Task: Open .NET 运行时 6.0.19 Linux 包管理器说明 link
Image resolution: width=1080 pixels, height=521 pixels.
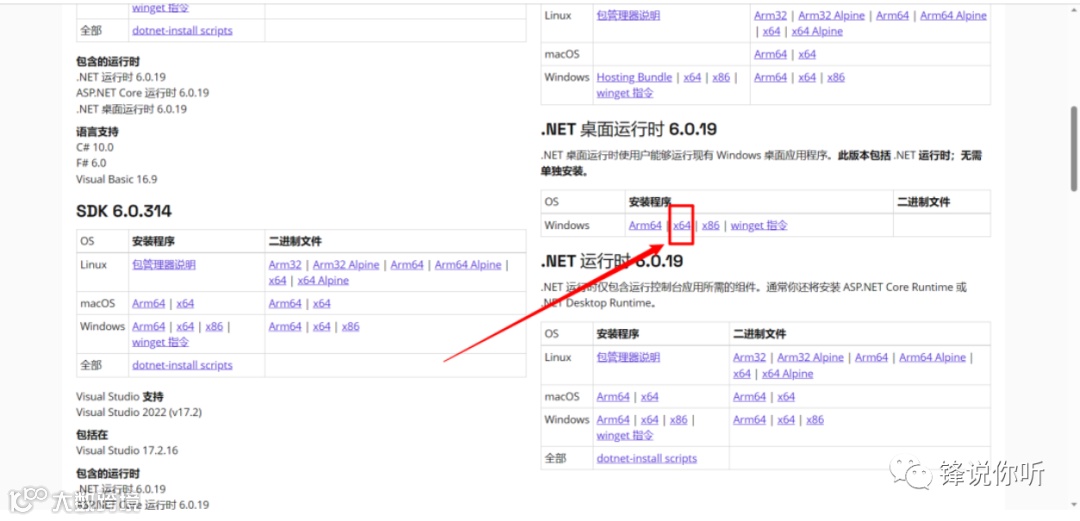Action: coord(628,357)
